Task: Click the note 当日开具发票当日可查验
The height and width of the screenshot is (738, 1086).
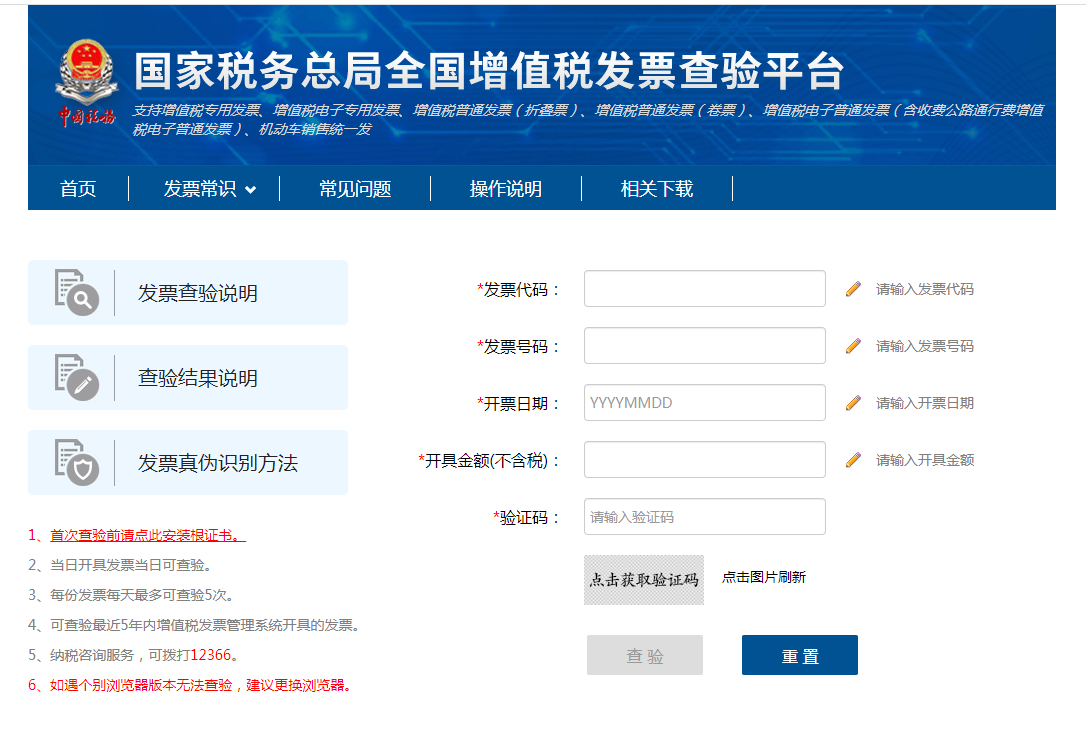Action: (x=120, y=565)
